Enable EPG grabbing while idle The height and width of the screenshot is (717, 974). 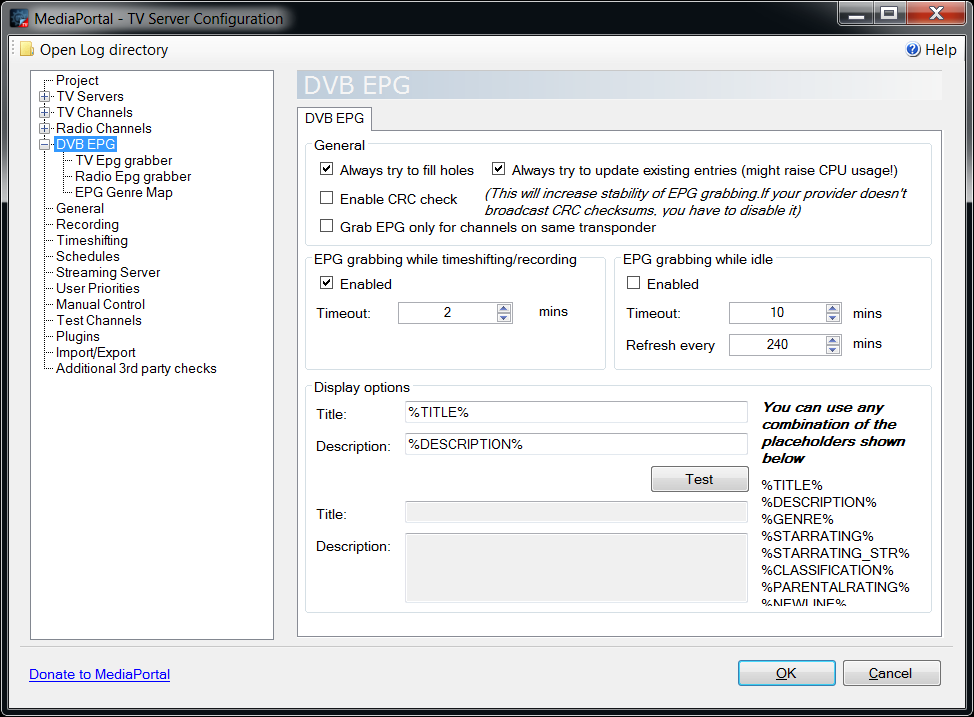[x=634, y=284]
